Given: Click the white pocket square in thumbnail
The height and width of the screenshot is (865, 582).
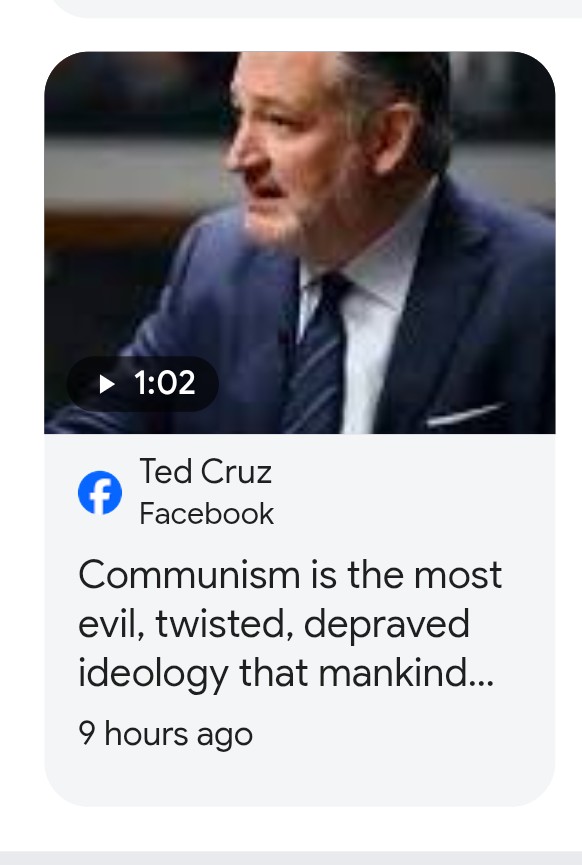Looking at the screenshot, I should [x=464, y=415].
